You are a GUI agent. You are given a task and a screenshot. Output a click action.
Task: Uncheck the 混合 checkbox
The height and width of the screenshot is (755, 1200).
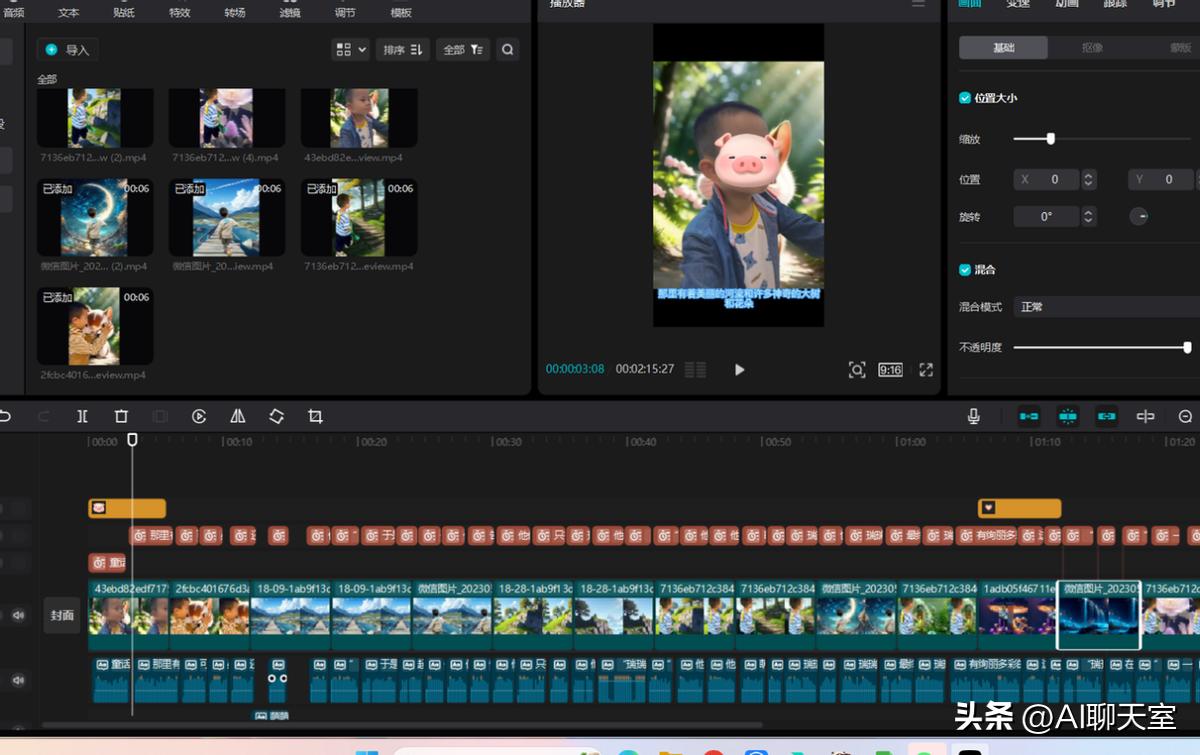(965, 270)
